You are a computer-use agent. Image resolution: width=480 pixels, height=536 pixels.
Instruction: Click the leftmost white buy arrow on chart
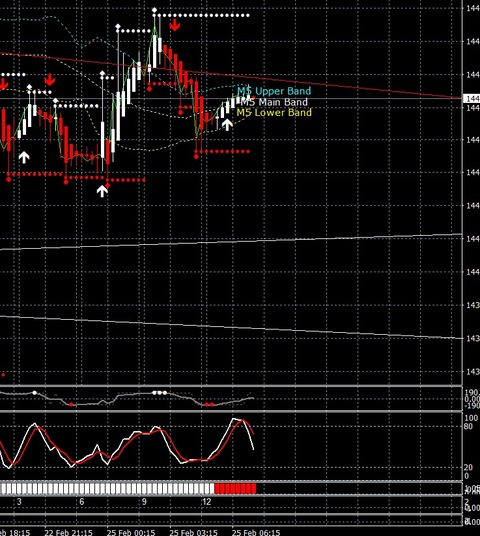pos(24,157)
